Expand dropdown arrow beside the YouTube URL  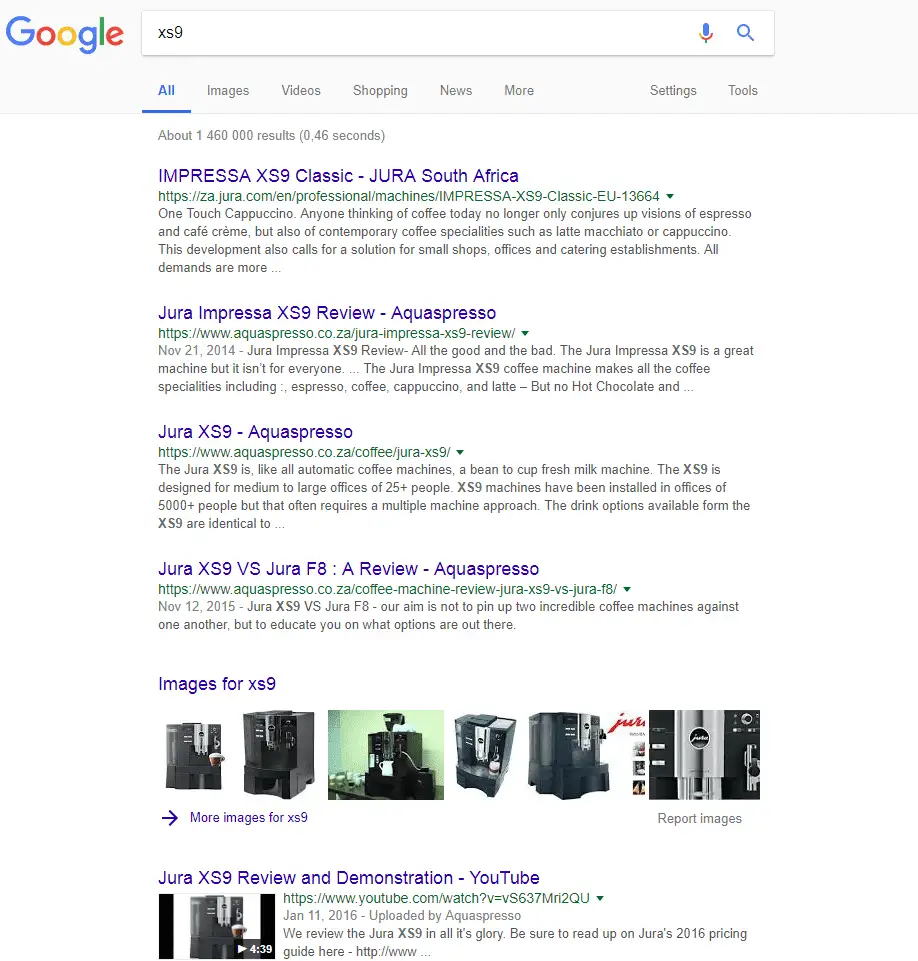coord(600,898)
